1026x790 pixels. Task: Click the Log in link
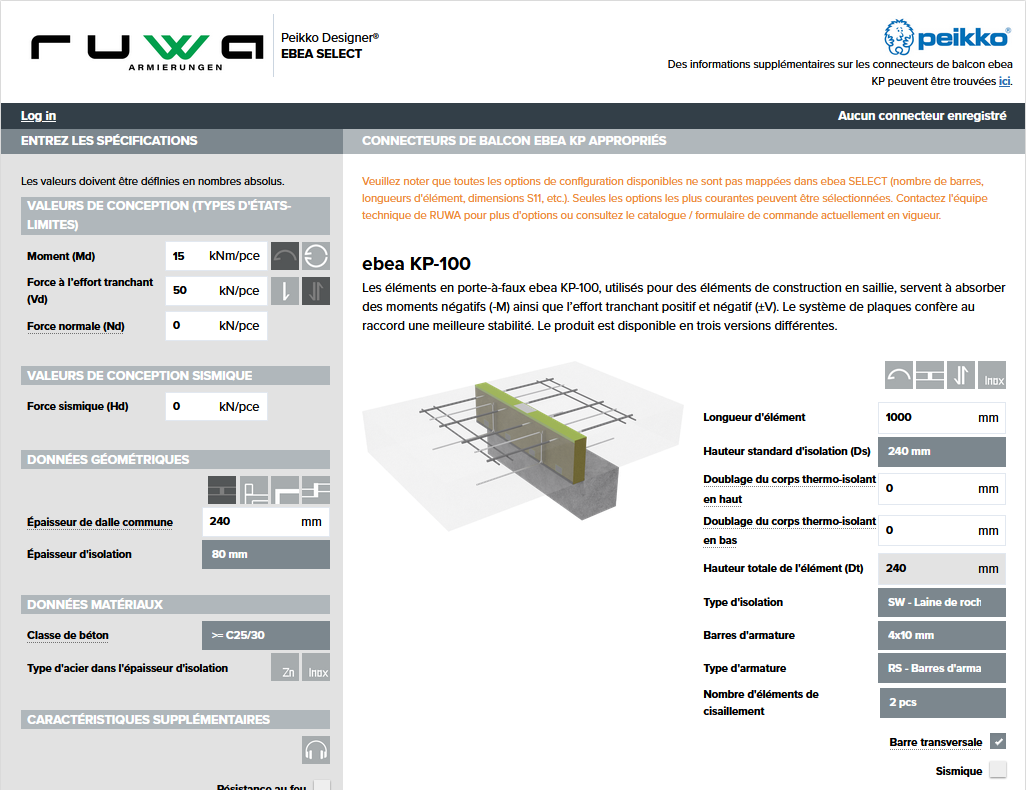tap(38, 116)
